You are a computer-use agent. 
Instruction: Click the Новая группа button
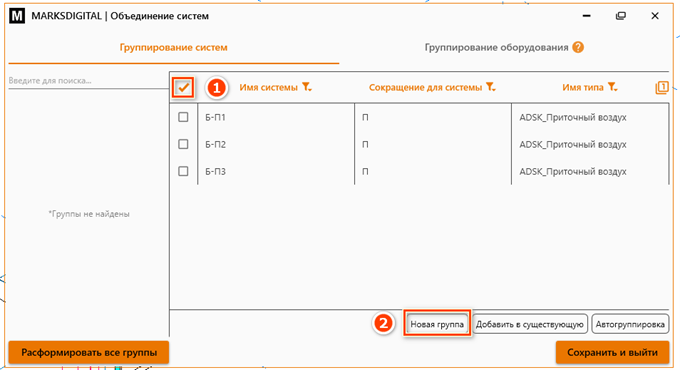click(x=437, y=324)
